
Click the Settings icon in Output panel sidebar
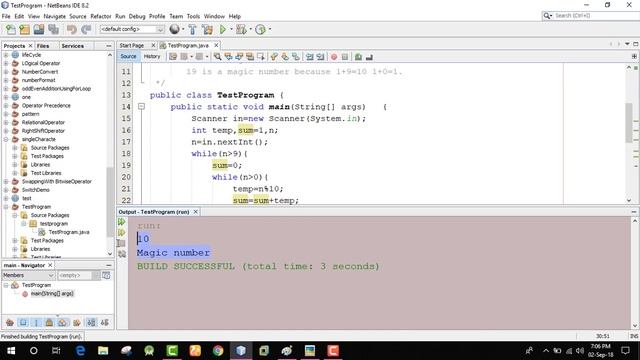122,254
